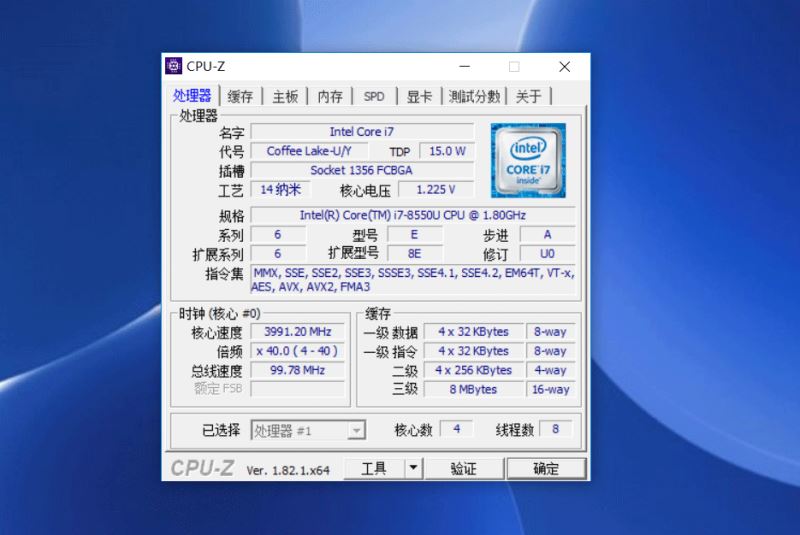Image resolution: width=800 pixels, height=535 pixels.
Task: Expand the 工具 button dropdown arrow
Action: (x=413, y=468)
